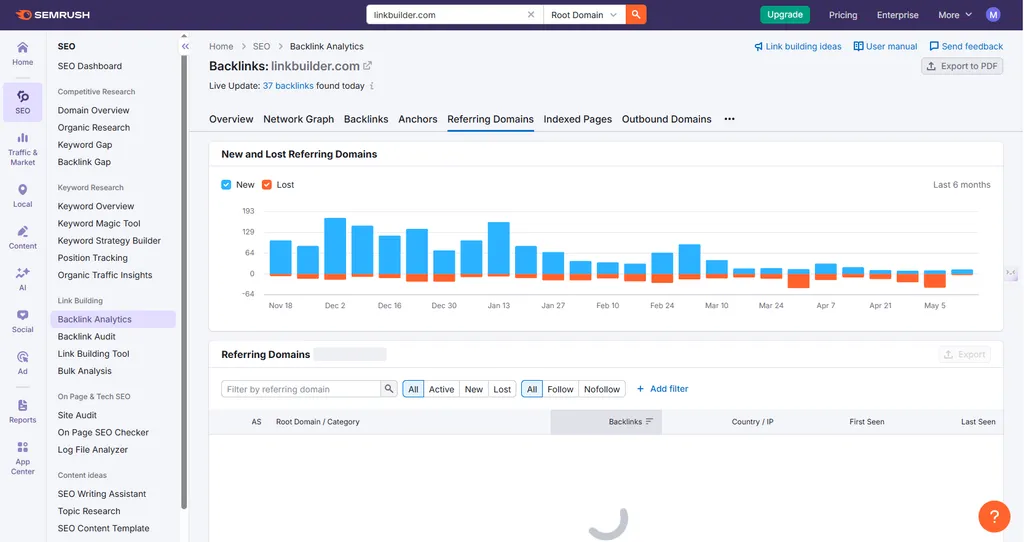The width and height of the screenshot is (1024, 542).
Task: Switch to the Indexed Pages tab
Action: (x=577, y=119)
